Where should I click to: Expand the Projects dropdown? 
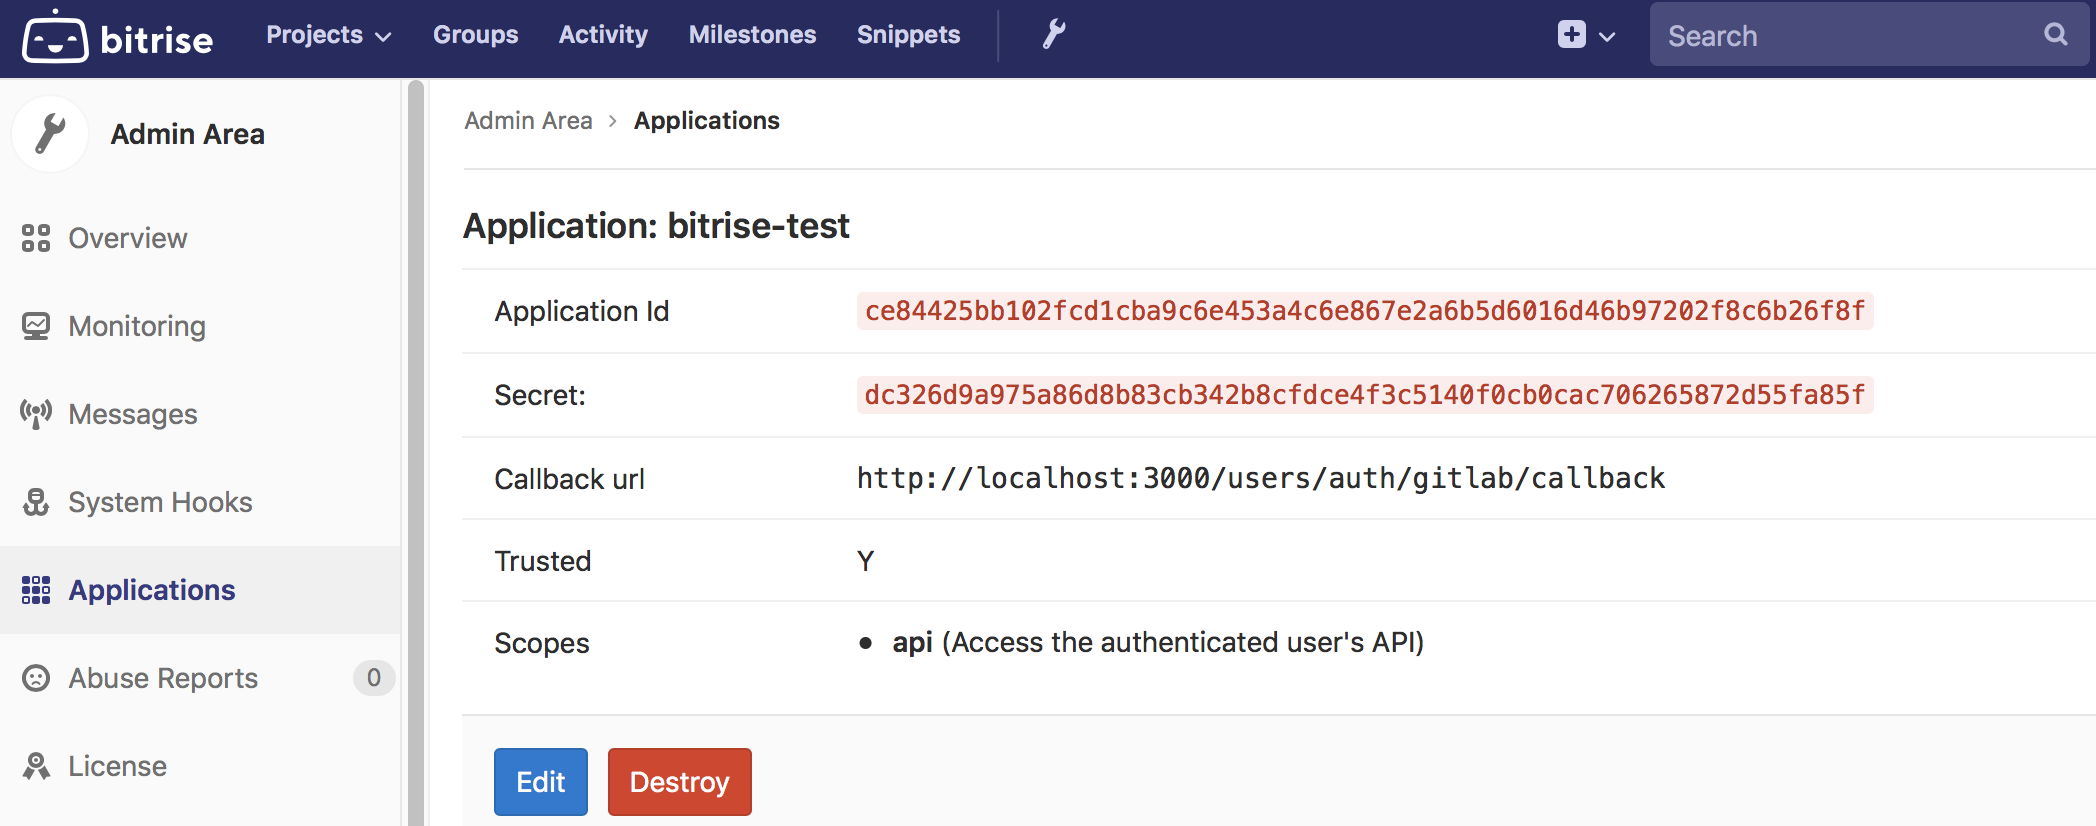click(328, 35)
